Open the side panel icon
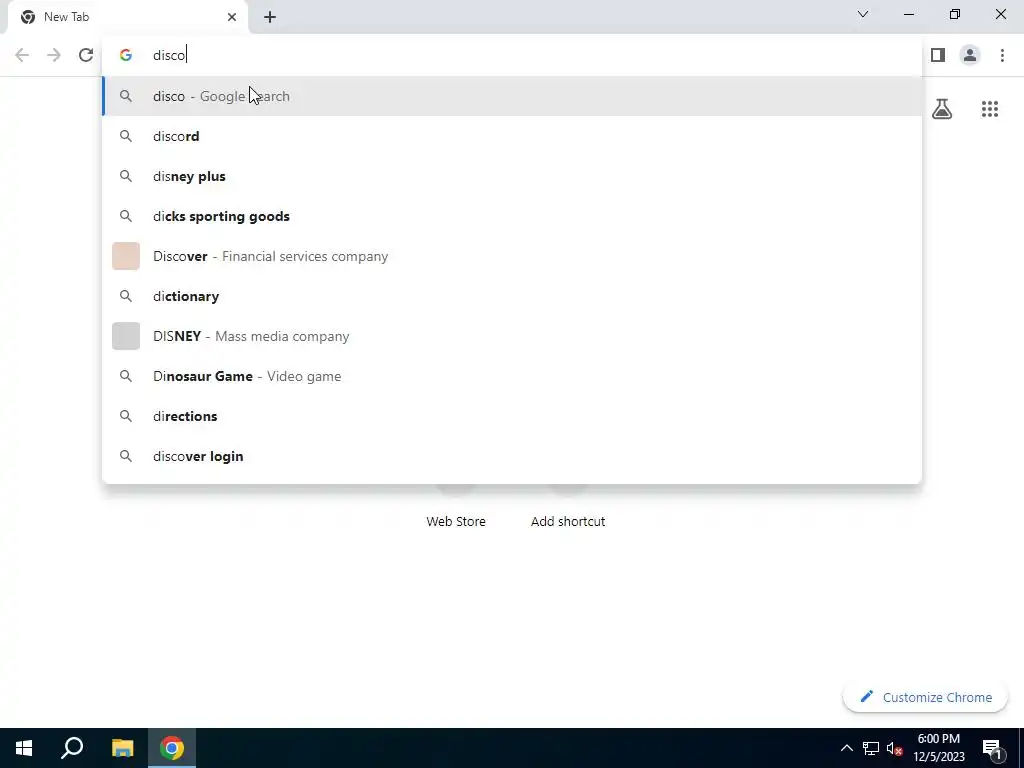Image resolution: width=1024 pixels, height=768 pixels. pos(938,56)
